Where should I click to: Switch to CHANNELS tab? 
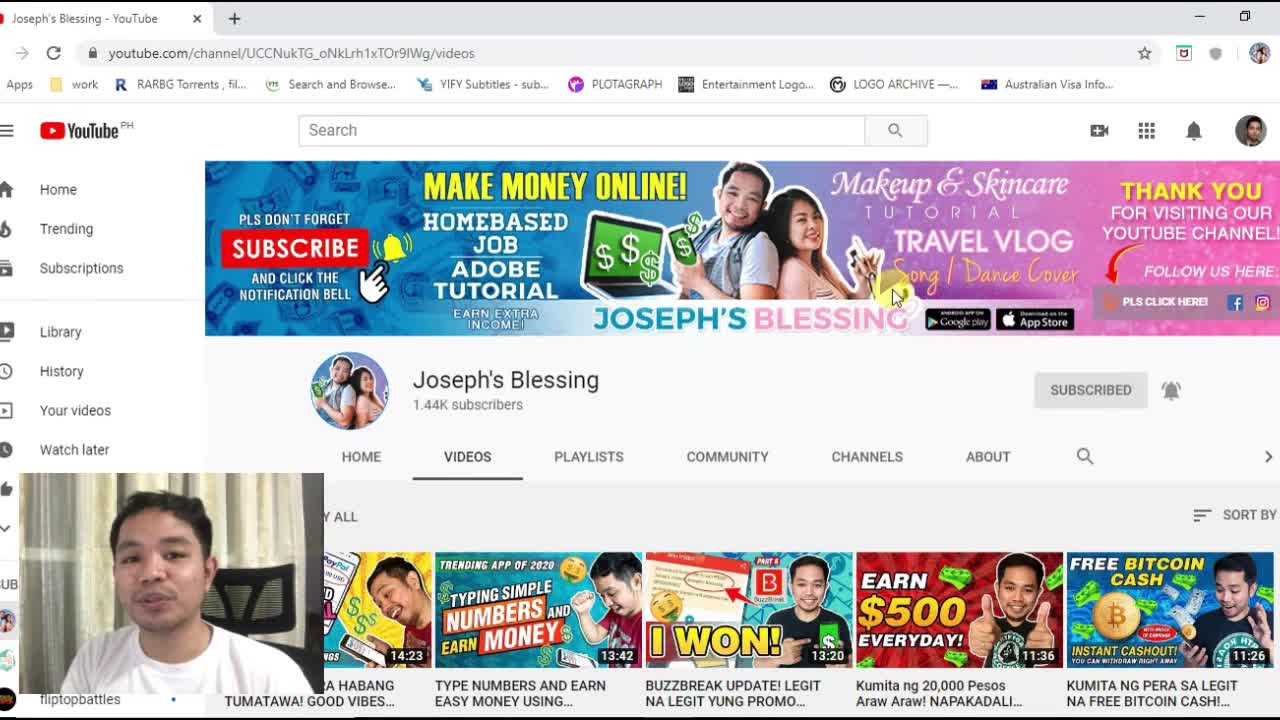867,456
